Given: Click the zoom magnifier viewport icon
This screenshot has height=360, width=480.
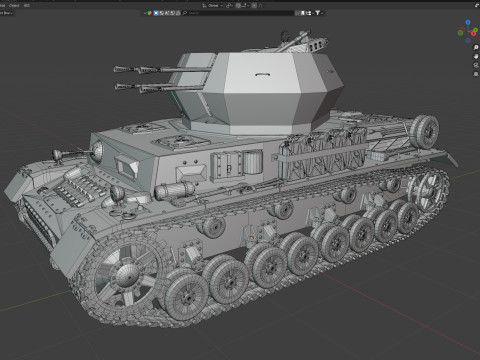Looking at the screenshot, I should pyautogui.click(x=476, y=47).
